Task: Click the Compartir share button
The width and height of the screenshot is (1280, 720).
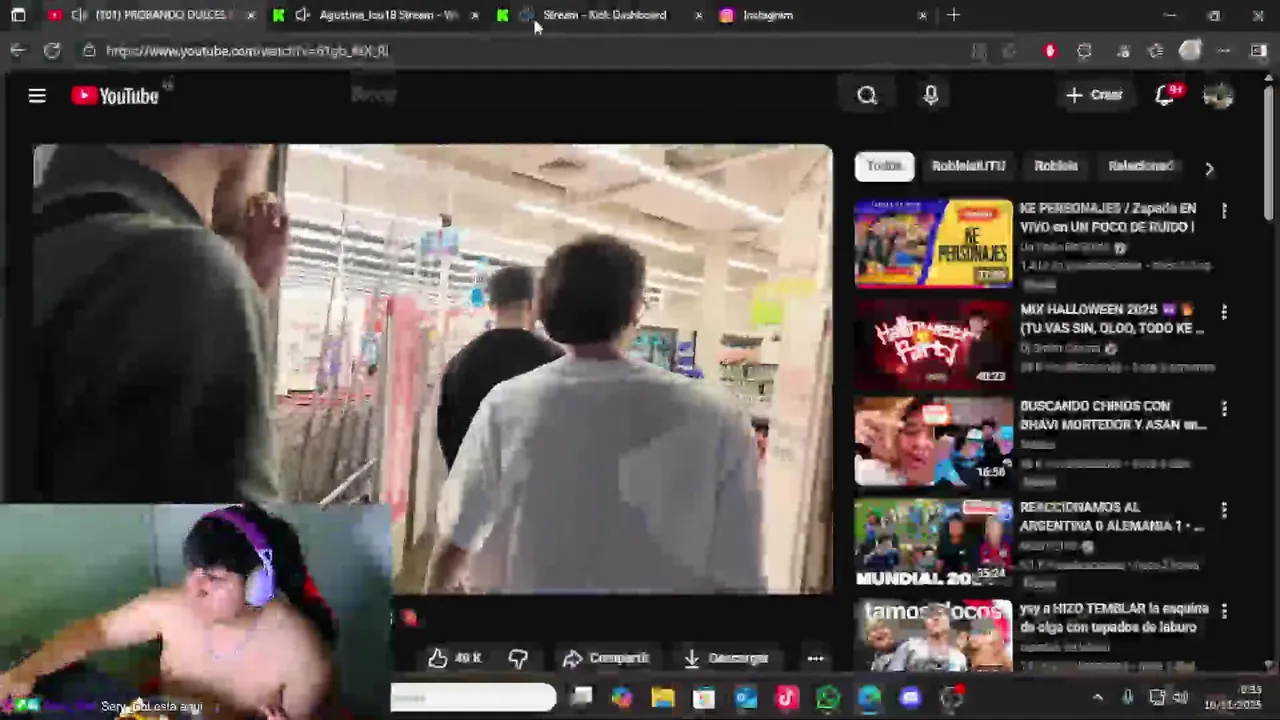Action: coord(606,658)
